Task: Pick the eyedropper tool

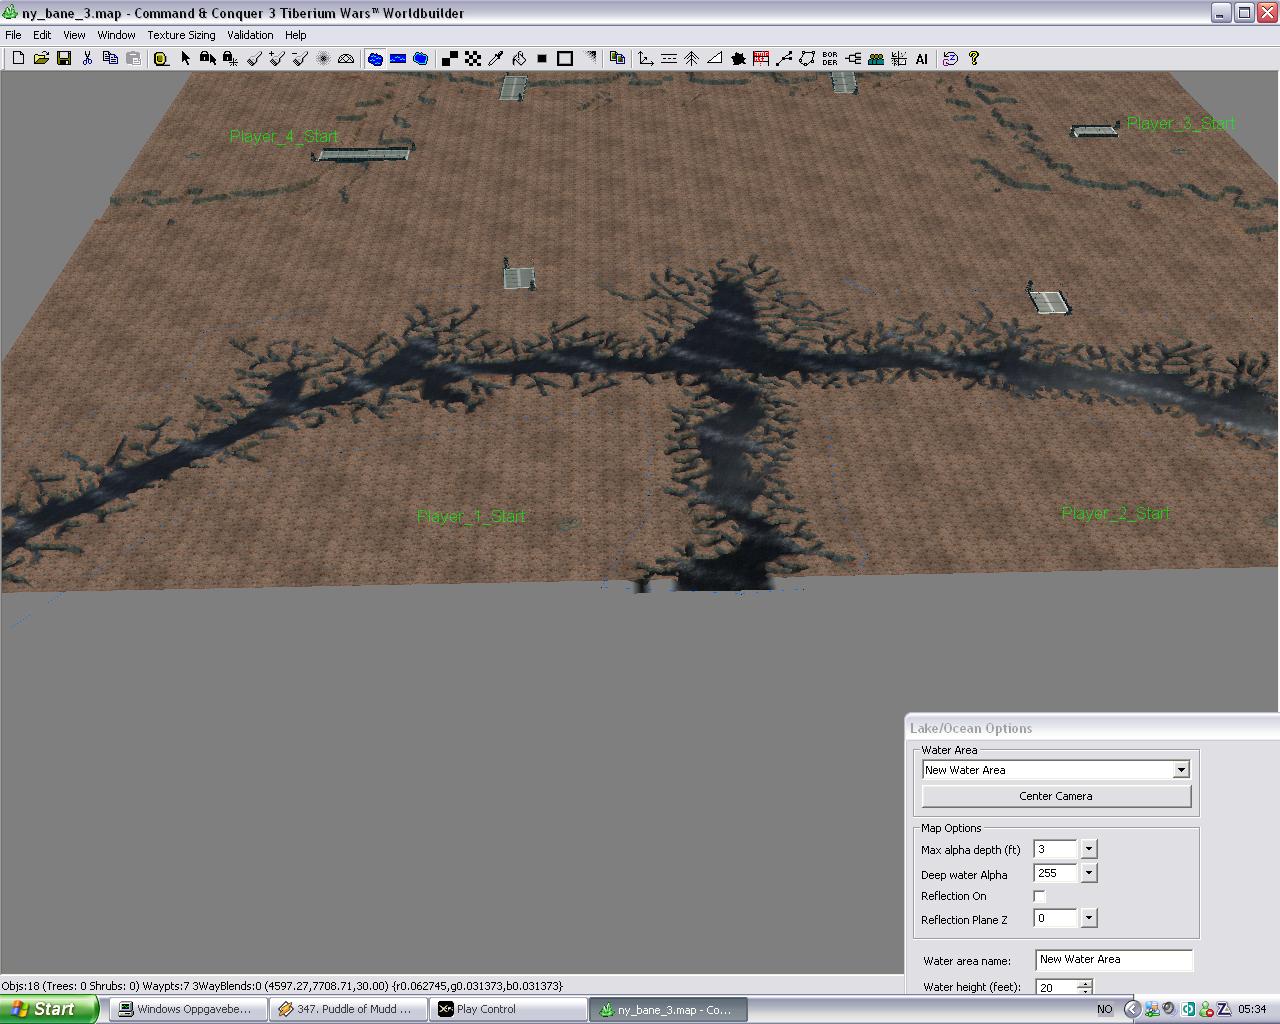Action: 496,59
